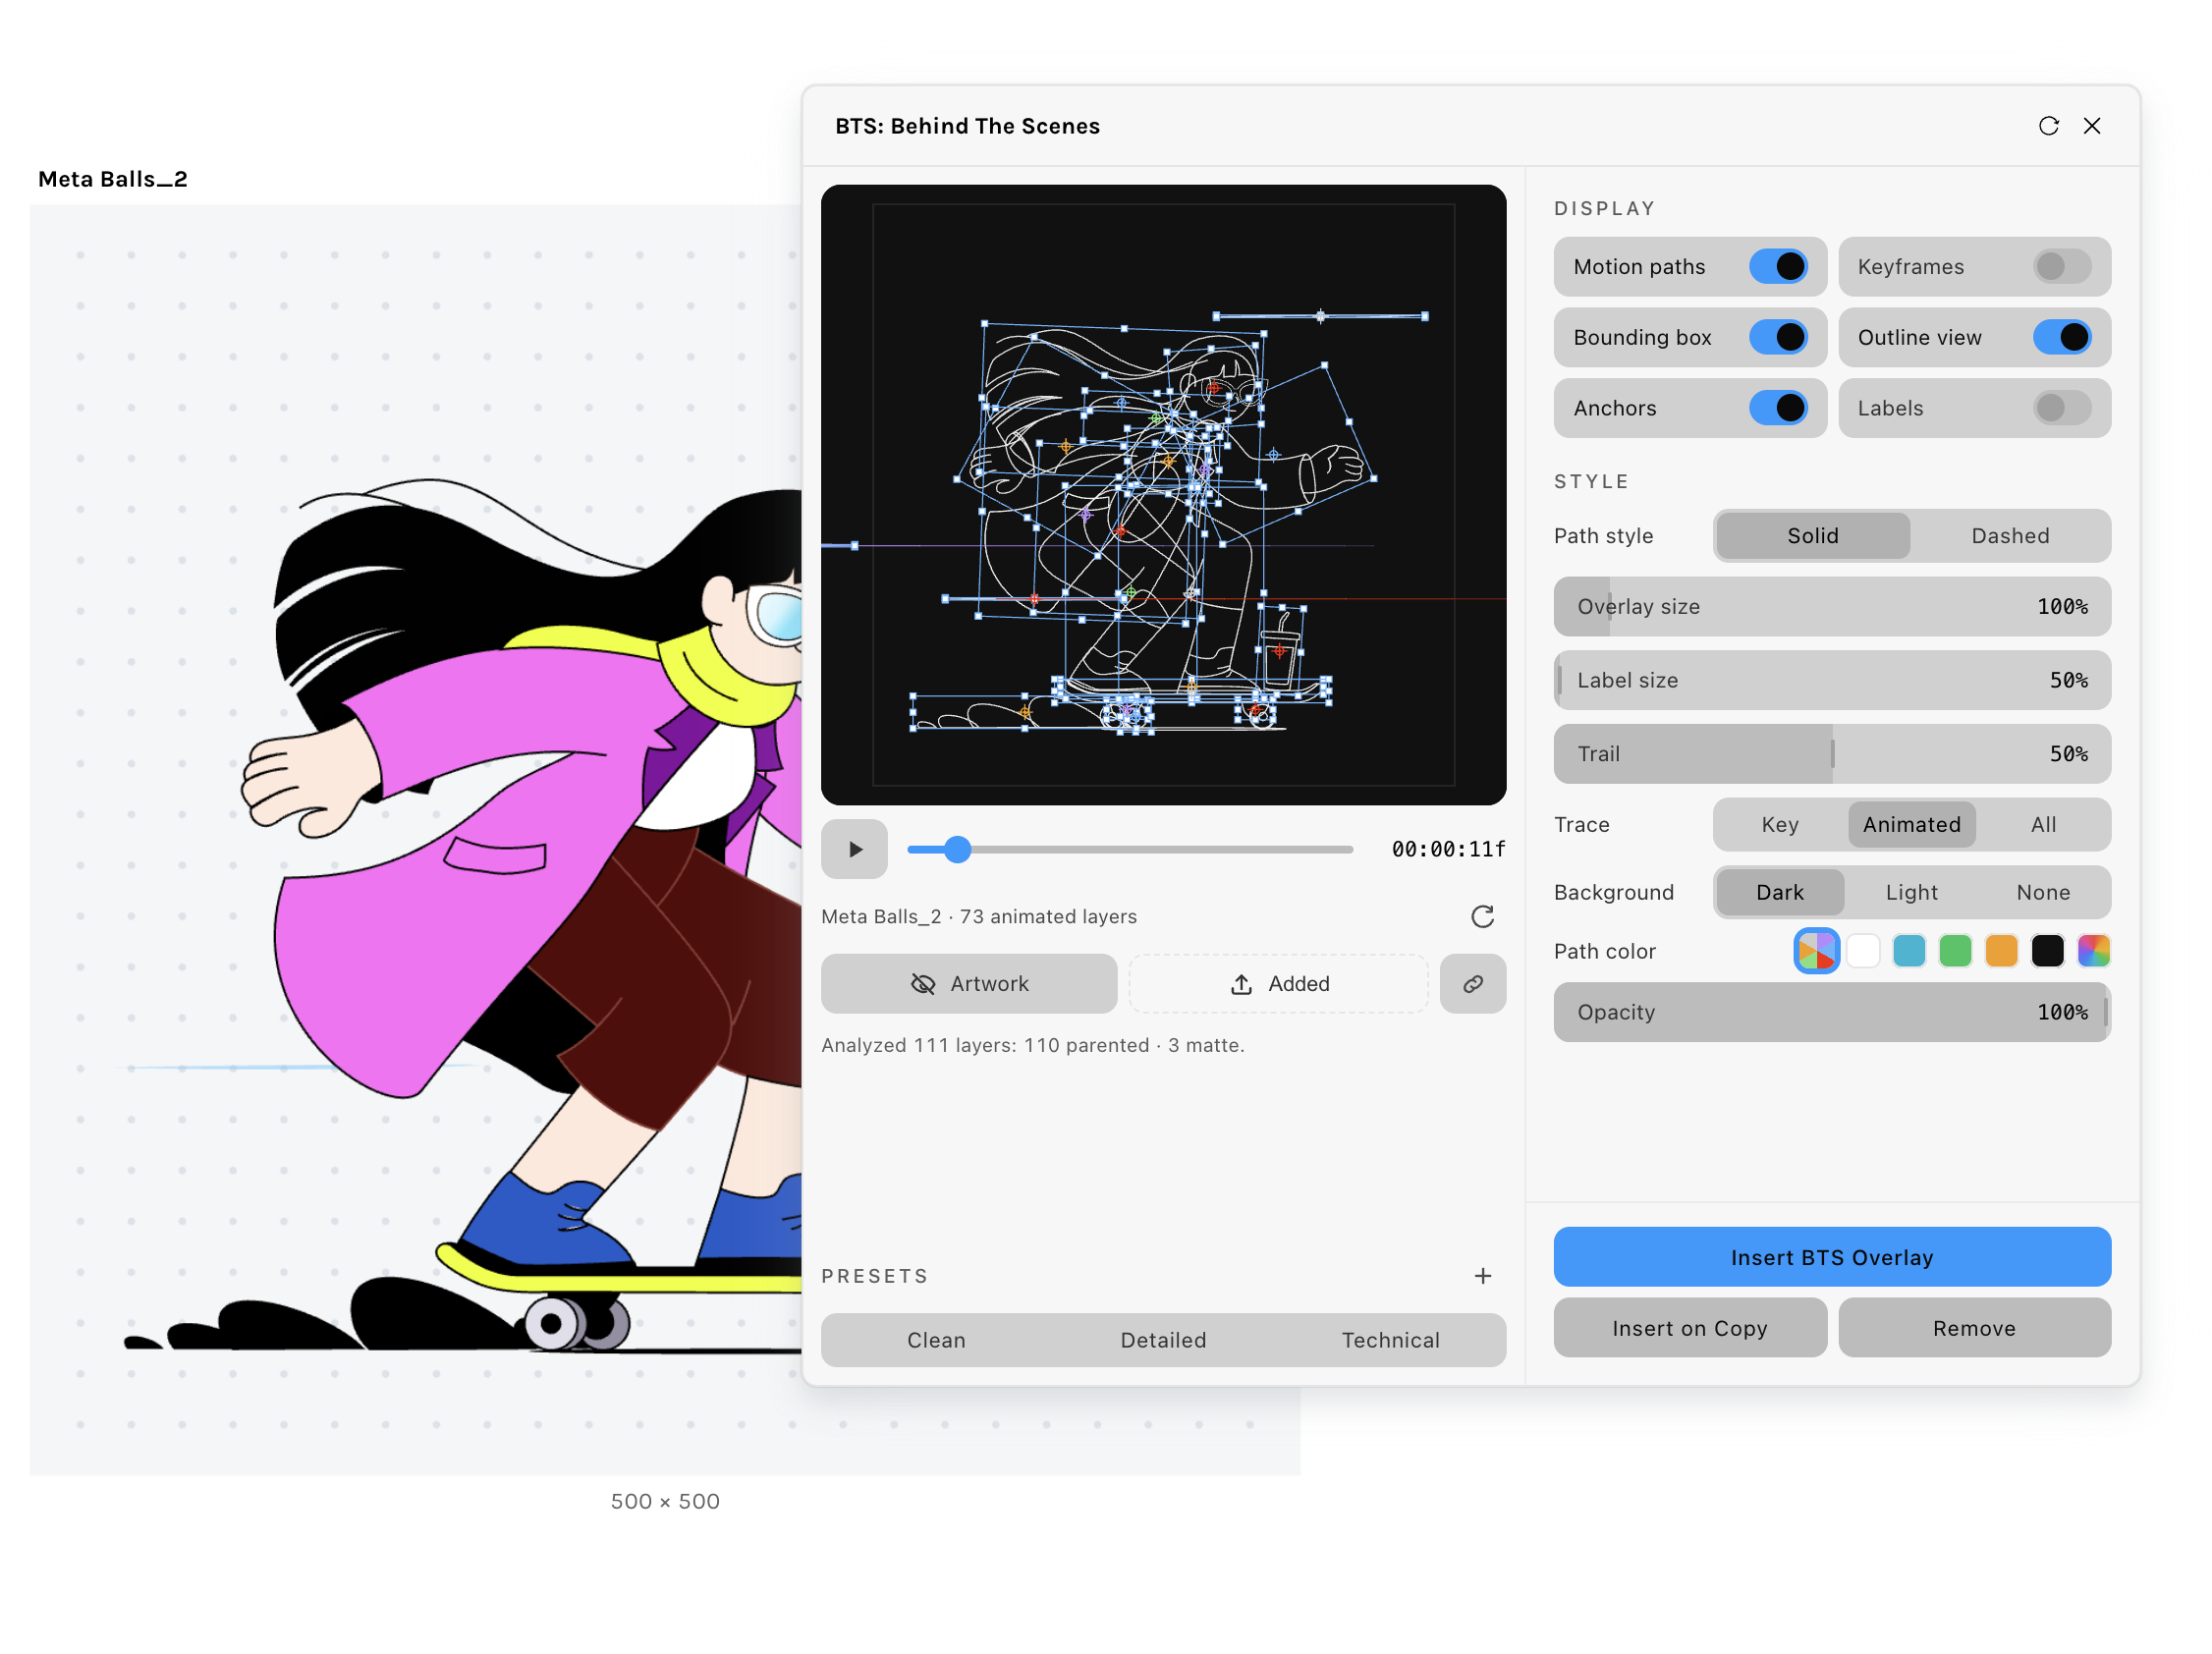Click the timeline scrubber handle
2212x1654 pixels.
(x=957, y=849)
